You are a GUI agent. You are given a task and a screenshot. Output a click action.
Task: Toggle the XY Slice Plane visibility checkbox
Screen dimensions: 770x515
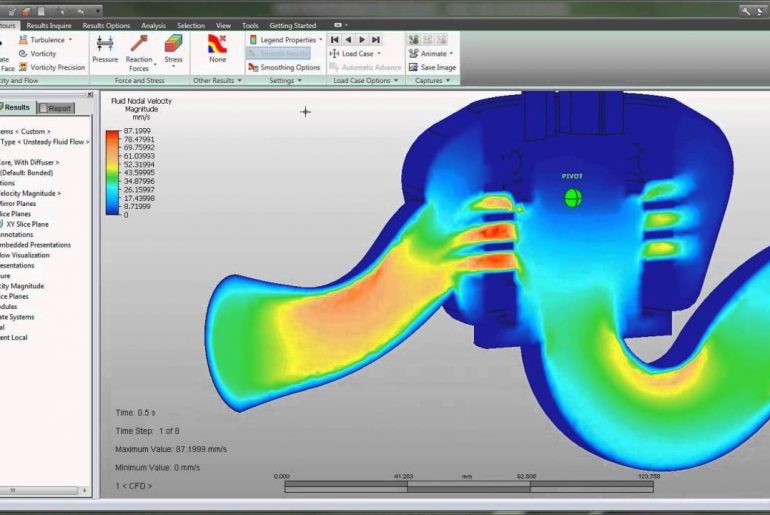3,224
